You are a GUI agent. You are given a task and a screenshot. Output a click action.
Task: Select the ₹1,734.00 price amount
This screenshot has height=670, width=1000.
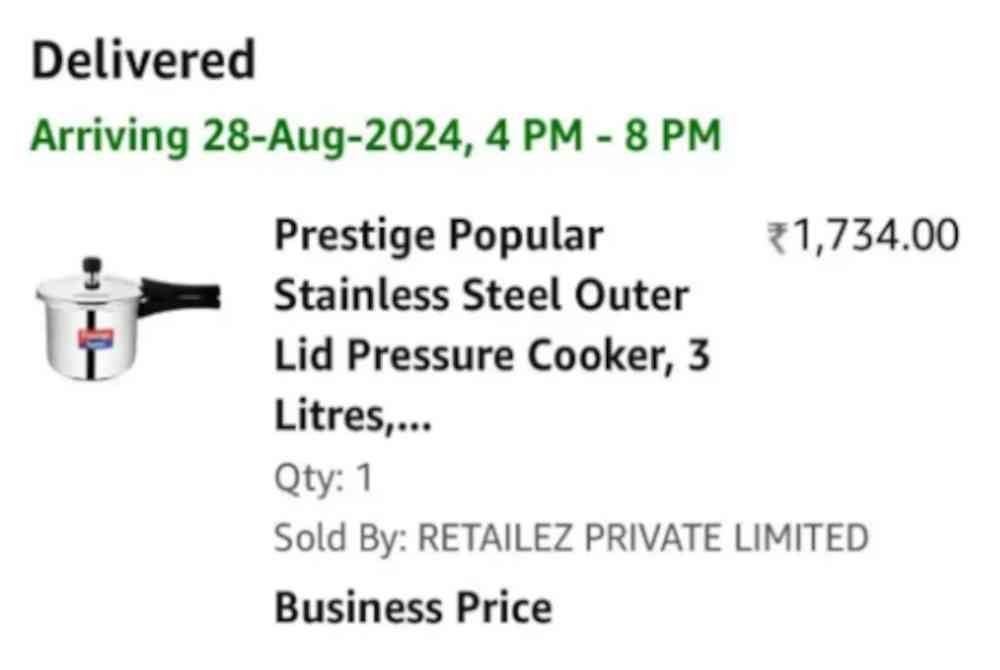(872, 238)
